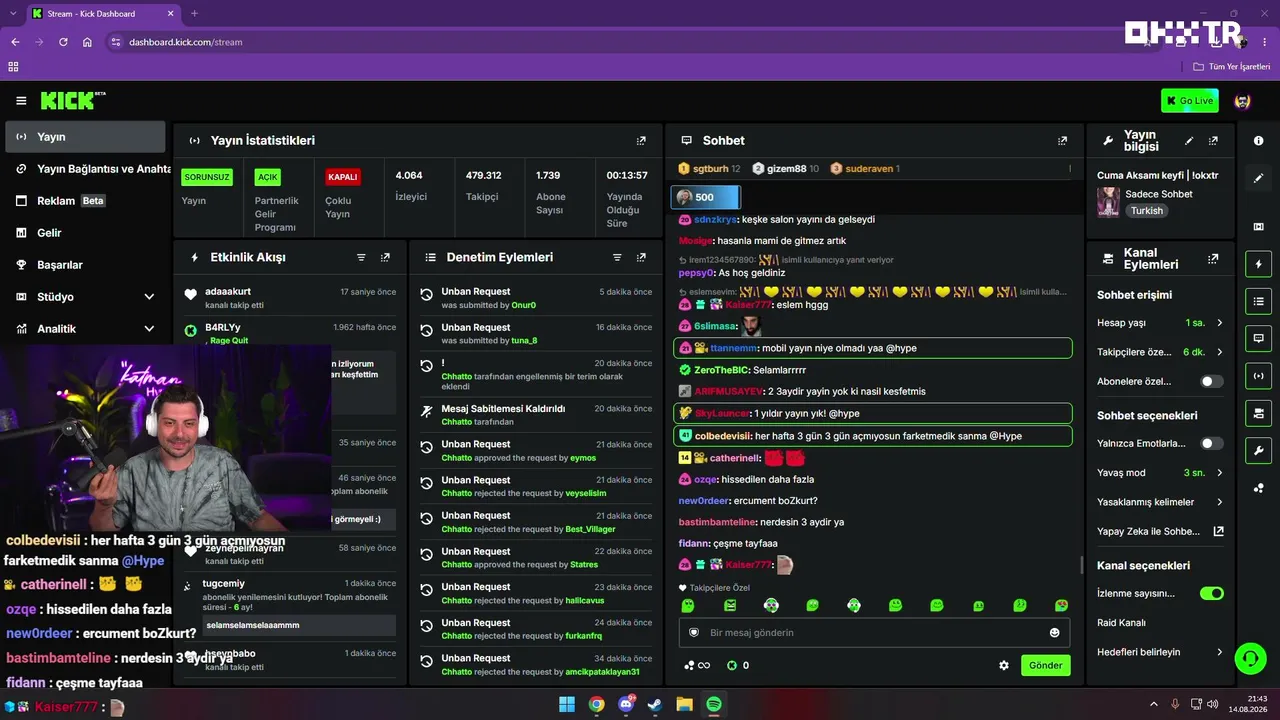Go to Gelir in the sidebar
This screenshot has width=1280, height=720.
[x=84, y=233]
